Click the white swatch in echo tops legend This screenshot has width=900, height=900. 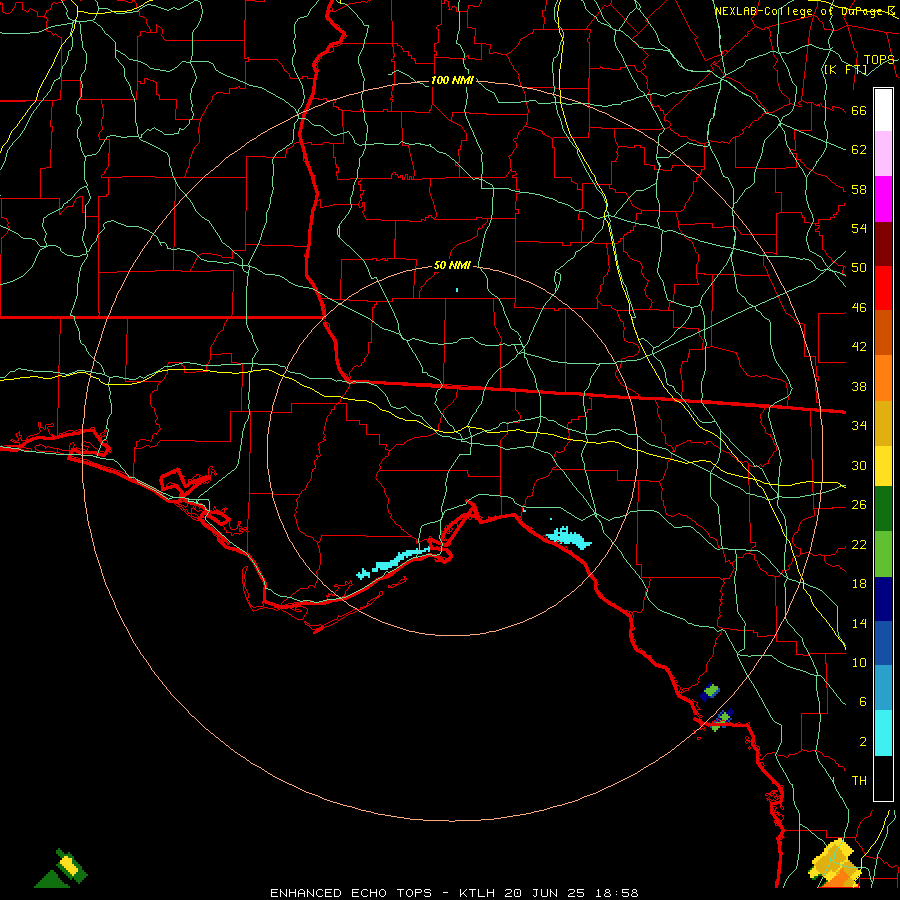(883, 110)
